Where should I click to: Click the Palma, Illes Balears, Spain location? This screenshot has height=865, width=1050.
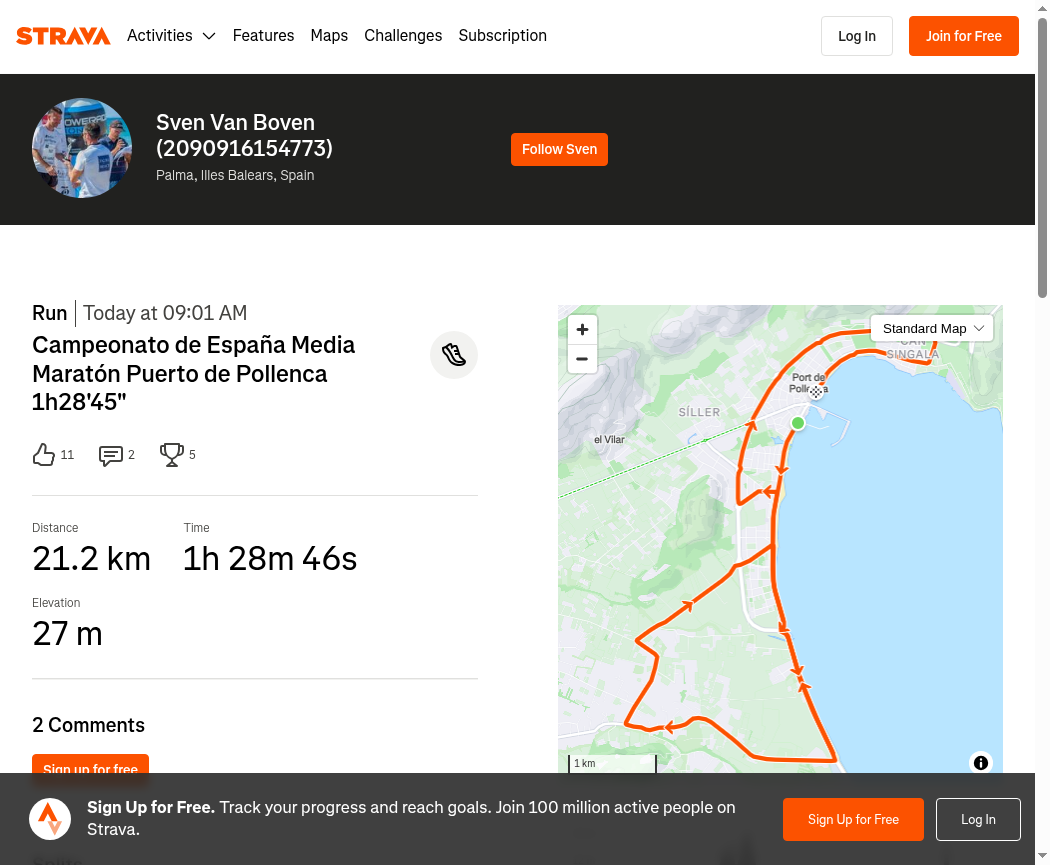235,175
